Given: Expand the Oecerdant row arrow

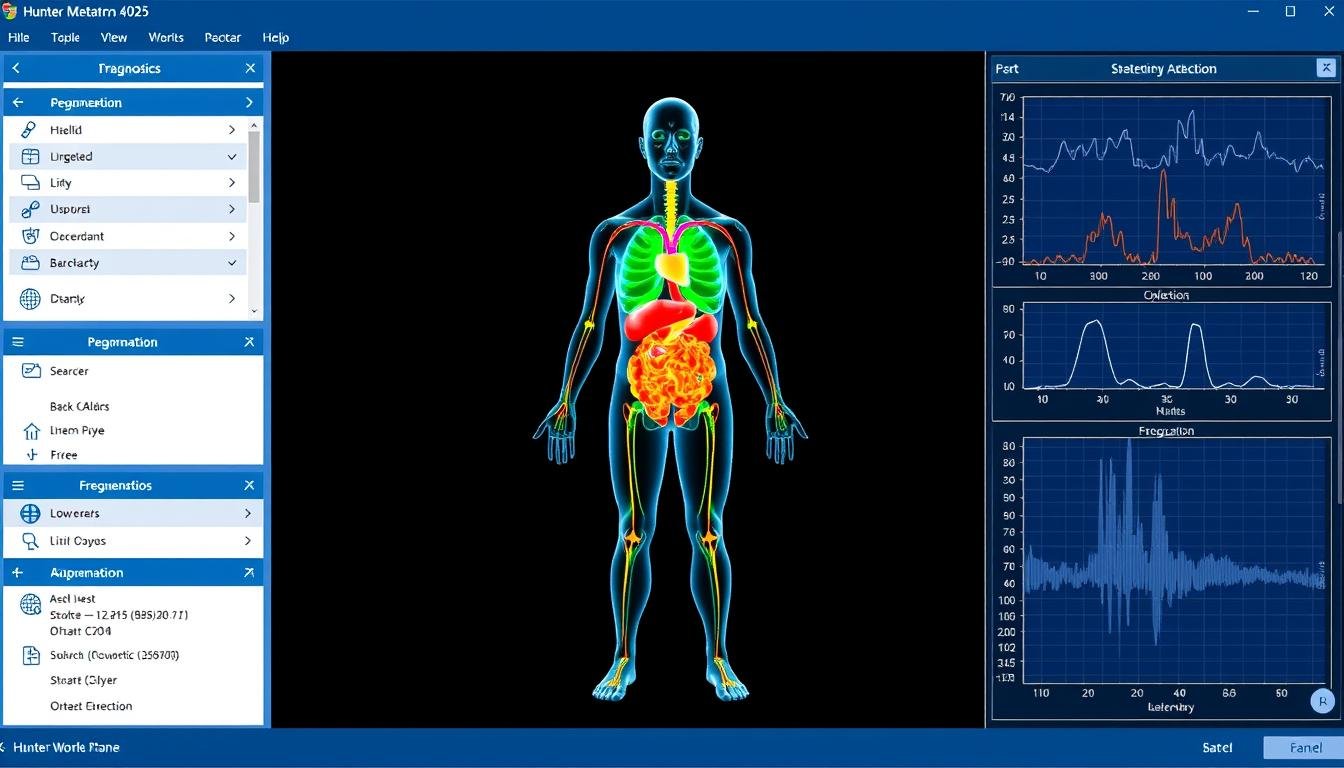Looking at the screenshot, I should point(232,237).
